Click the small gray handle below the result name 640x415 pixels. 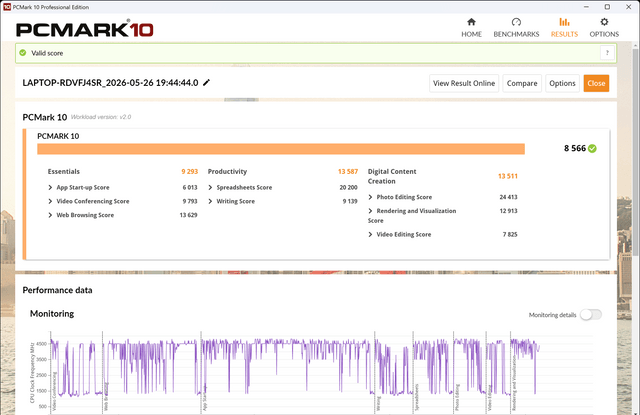click(241, 100)
